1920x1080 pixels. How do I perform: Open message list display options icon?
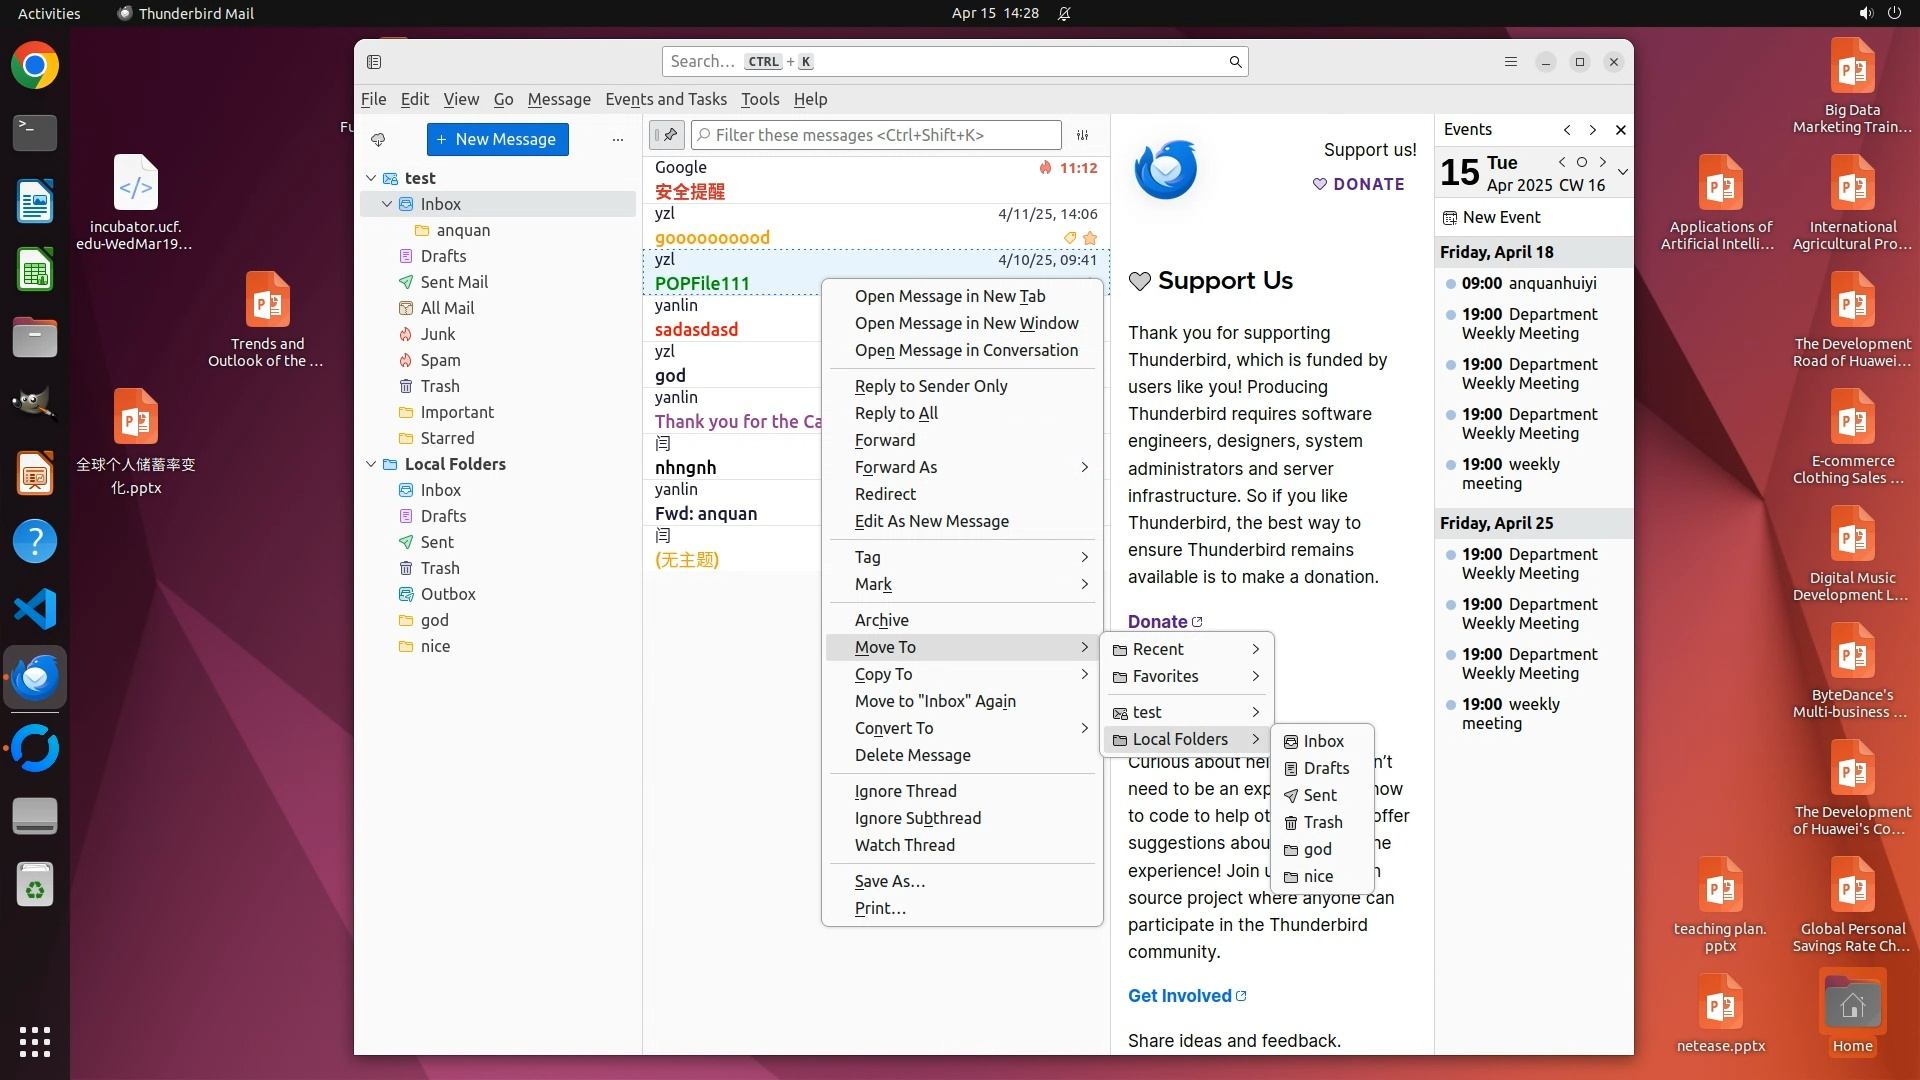click(1082, 135)
